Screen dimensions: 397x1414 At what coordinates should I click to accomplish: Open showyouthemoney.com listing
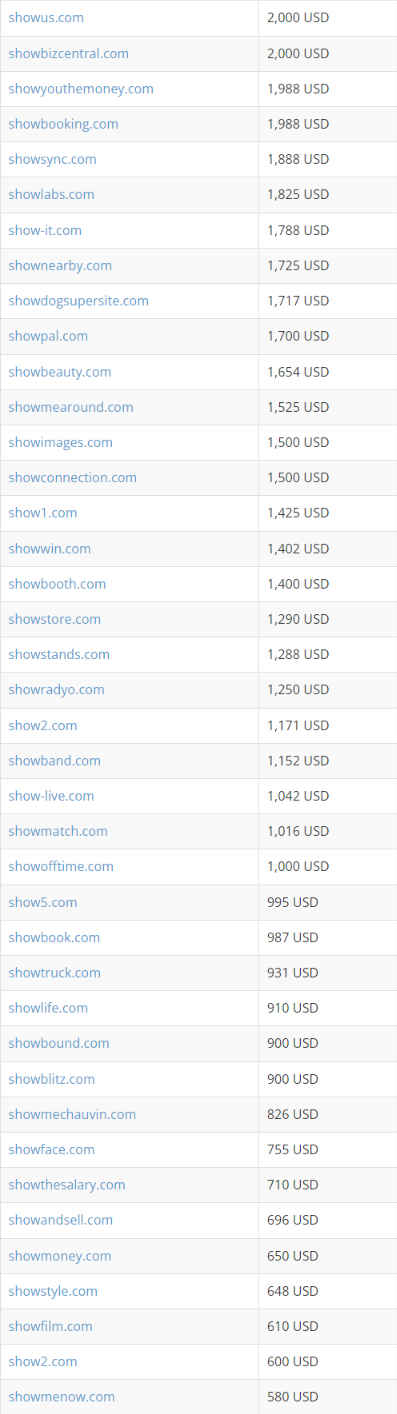pos(81,89)
